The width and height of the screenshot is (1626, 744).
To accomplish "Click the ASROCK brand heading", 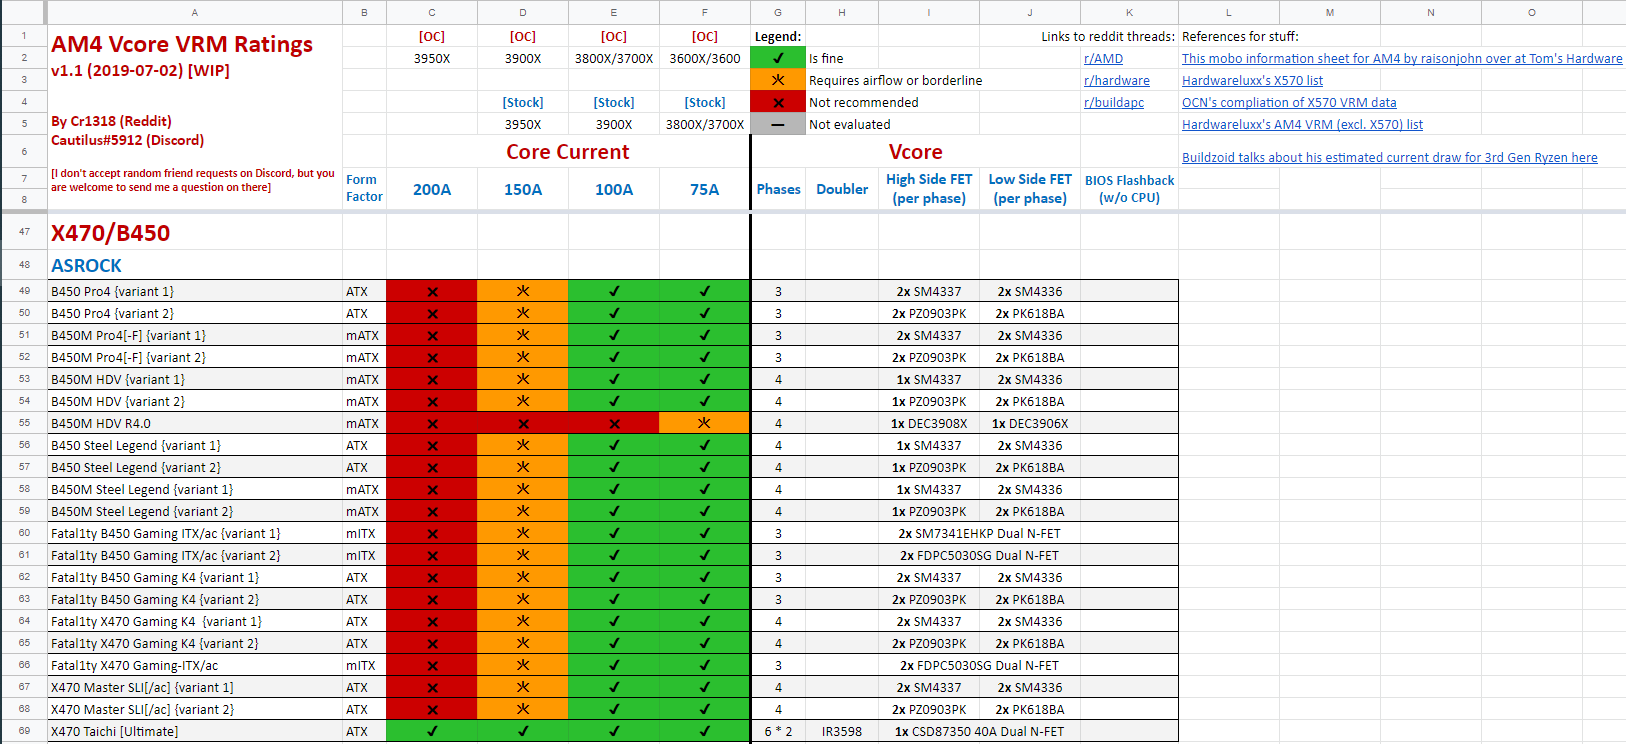I will coord(86,266).
